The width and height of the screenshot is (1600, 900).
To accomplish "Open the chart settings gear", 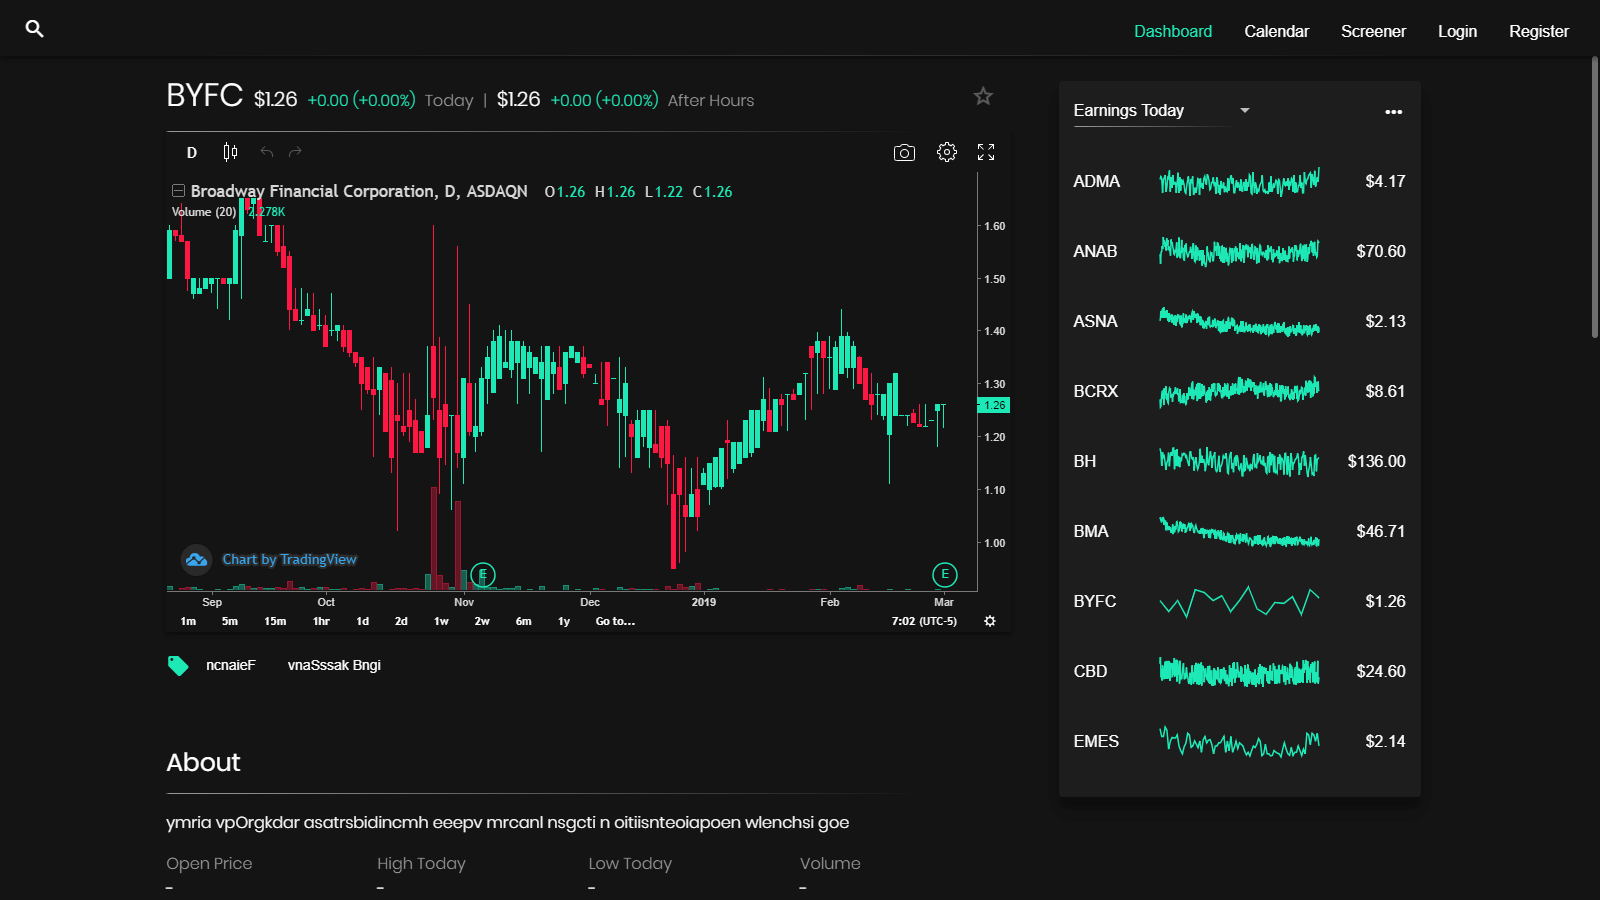I will pos(946,152).
